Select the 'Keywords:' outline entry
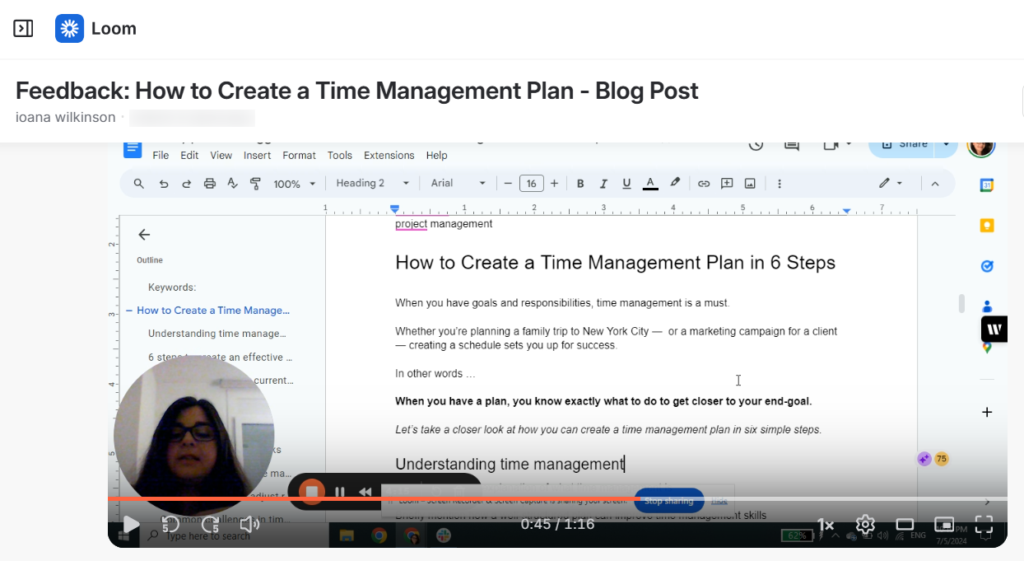 click(x=172, y=287)
